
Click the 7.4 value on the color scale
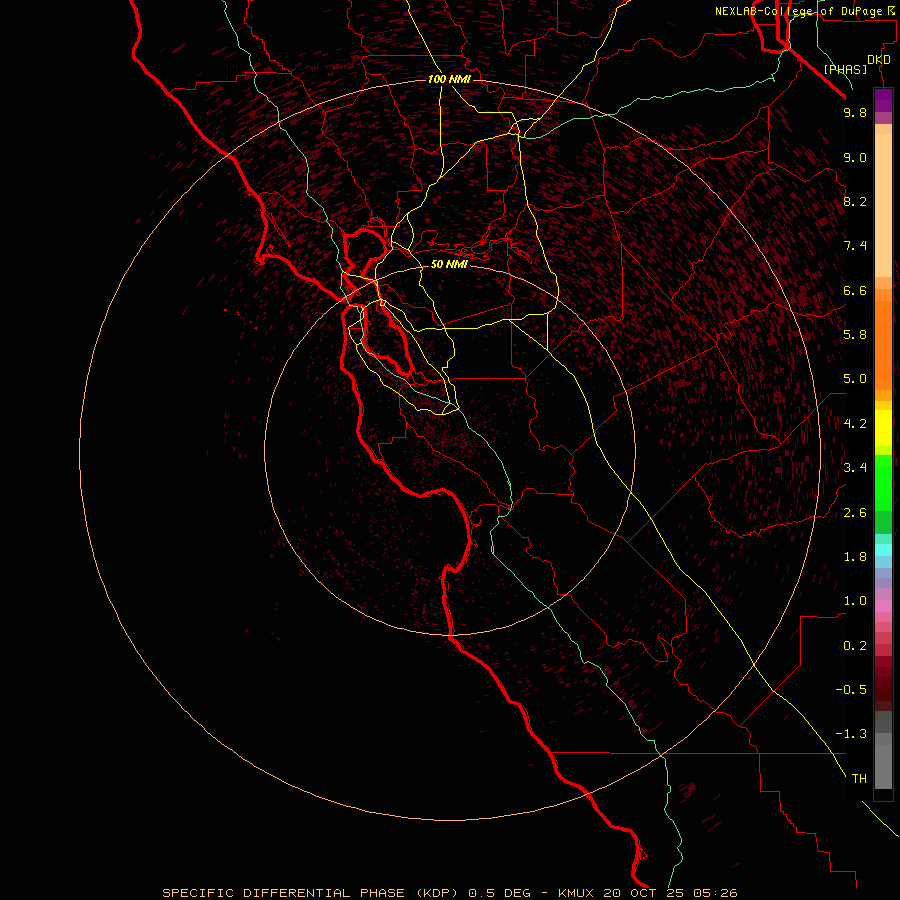click(x=855, y=246)
